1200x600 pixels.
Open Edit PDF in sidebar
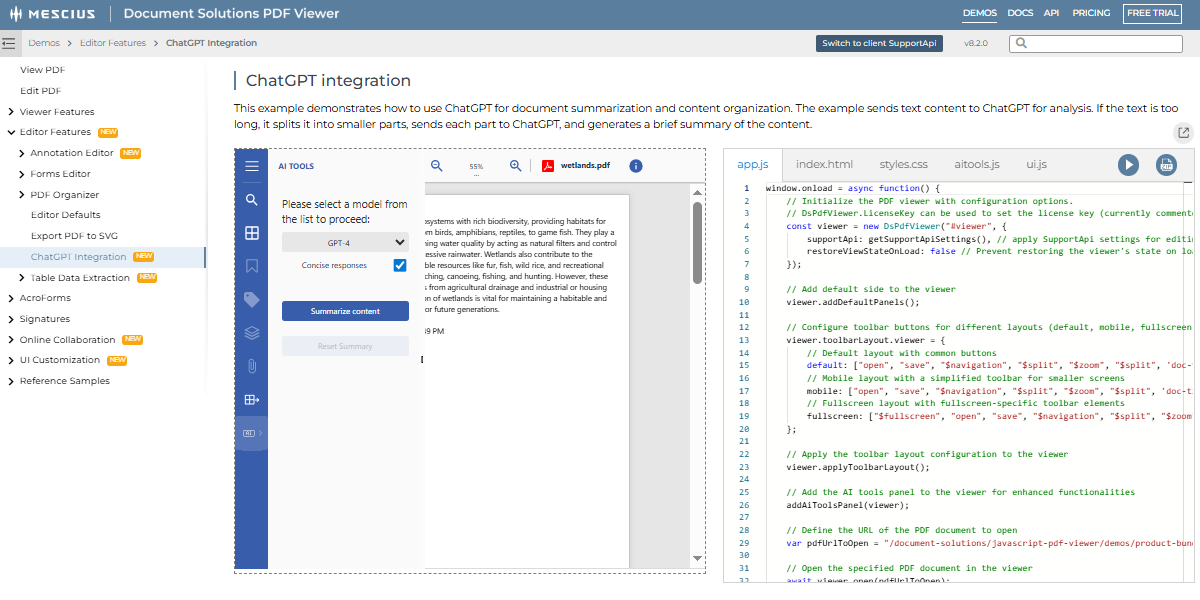[41, 91]
